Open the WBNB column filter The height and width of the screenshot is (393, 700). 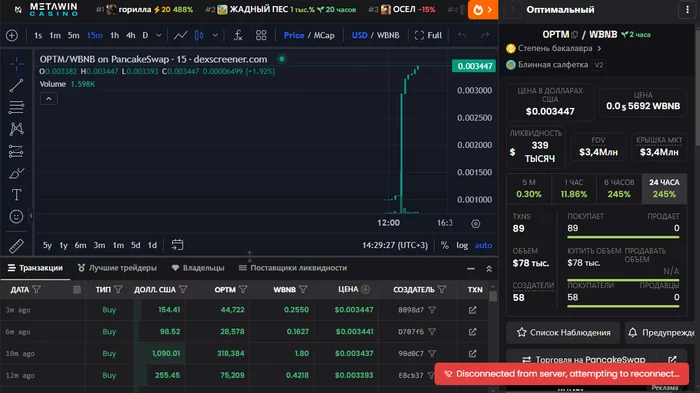(303, 290)
